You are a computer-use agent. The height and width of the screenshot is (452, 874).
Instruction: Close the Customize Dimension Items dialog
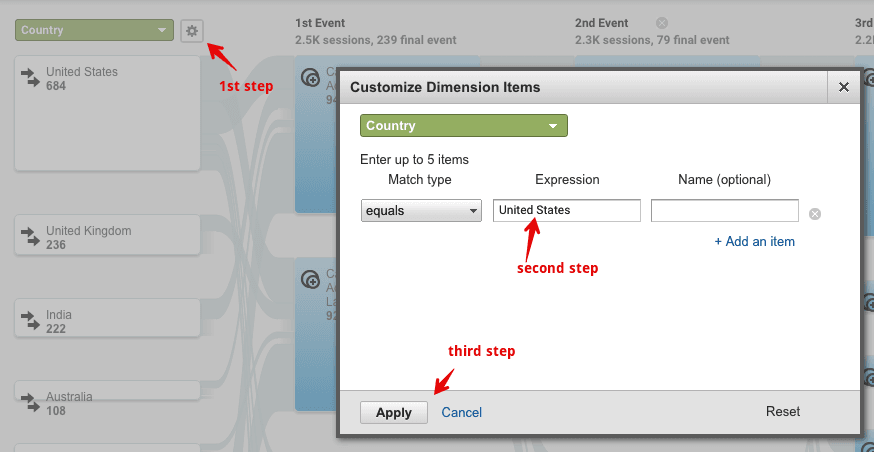coord(844,87)
